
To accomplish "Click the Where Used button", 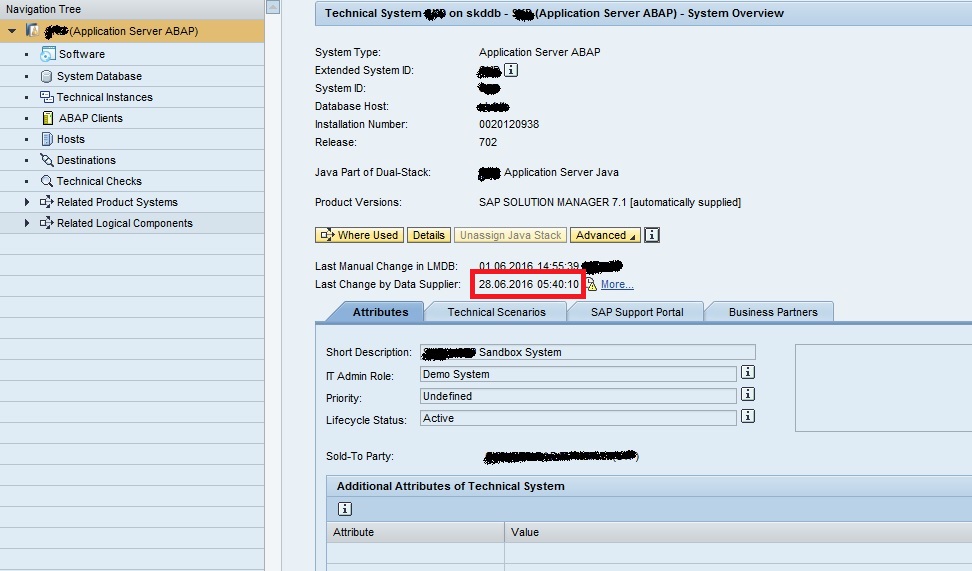I will [359, 235].
